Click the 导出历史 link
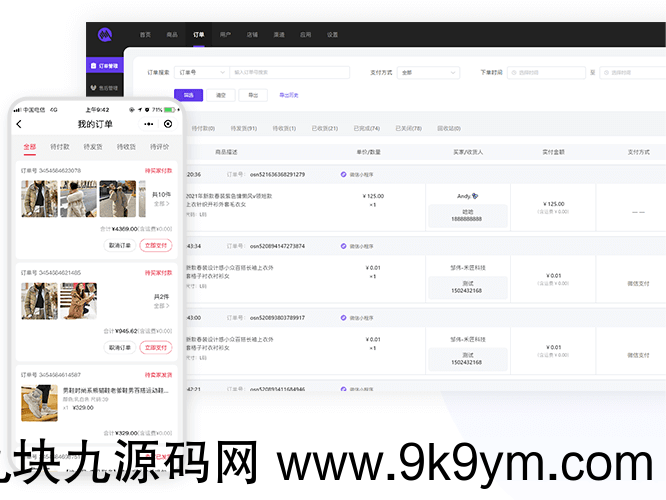 (x=288, y=95)
